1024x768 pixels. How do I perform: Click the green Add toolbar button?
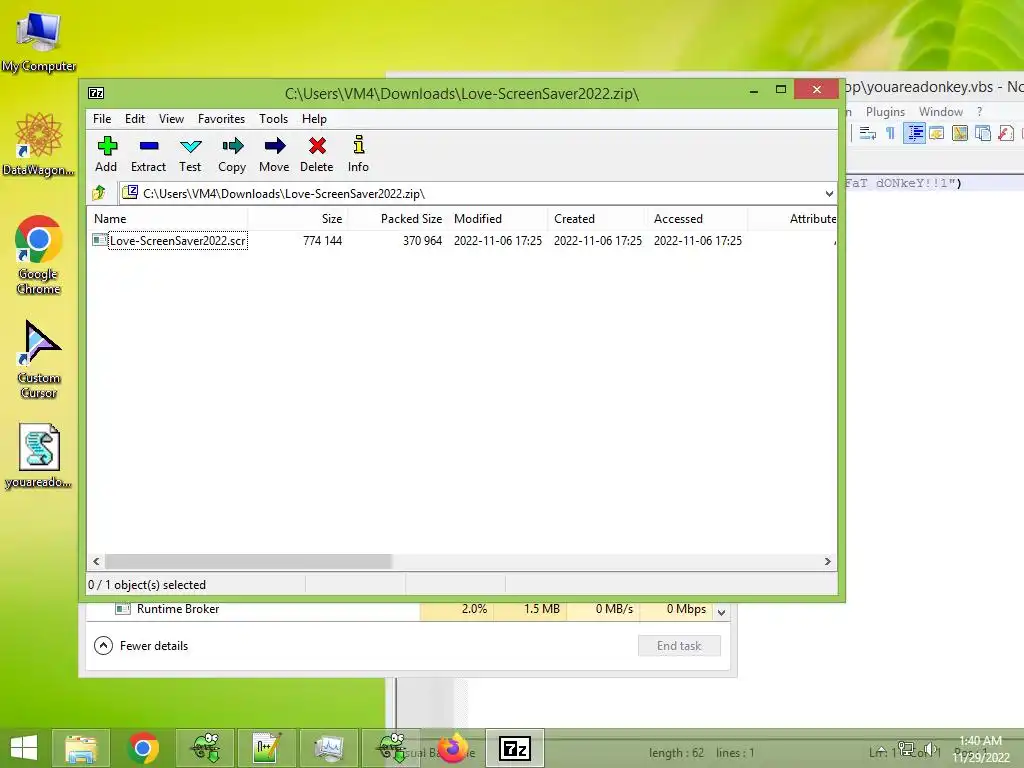[x=106, y=154]
